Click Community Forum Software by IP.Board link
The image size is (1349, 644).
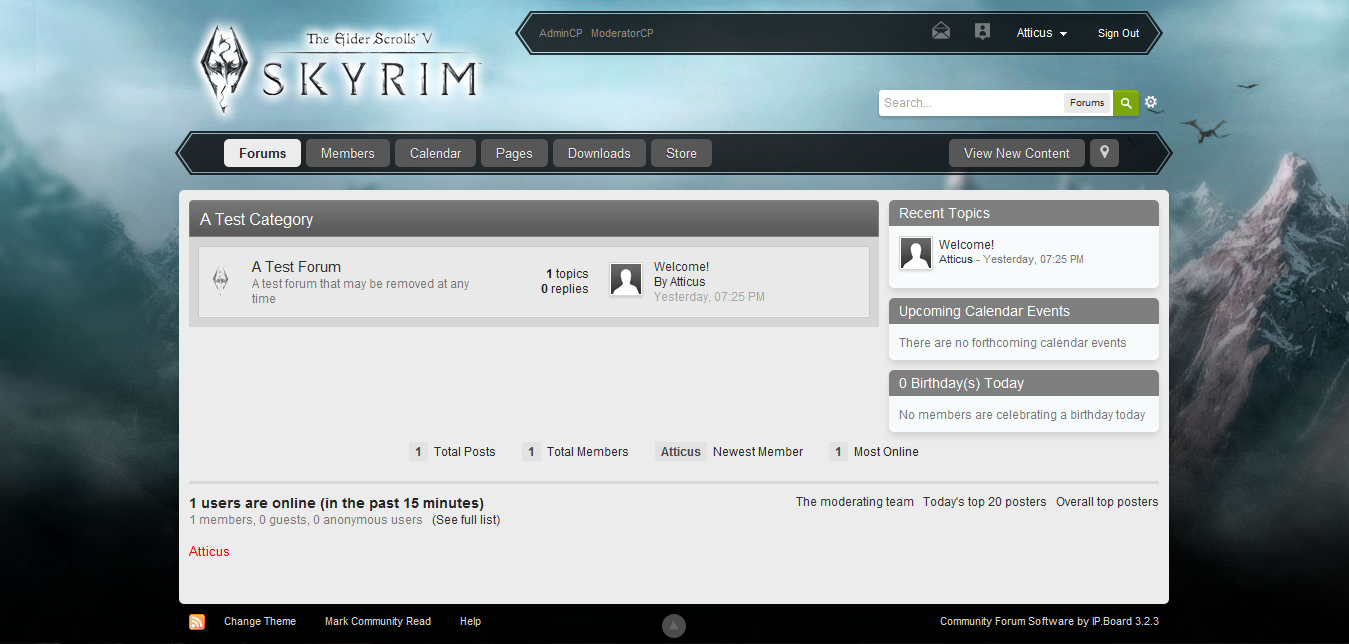pyautogui.click(x=1049, y=621)
